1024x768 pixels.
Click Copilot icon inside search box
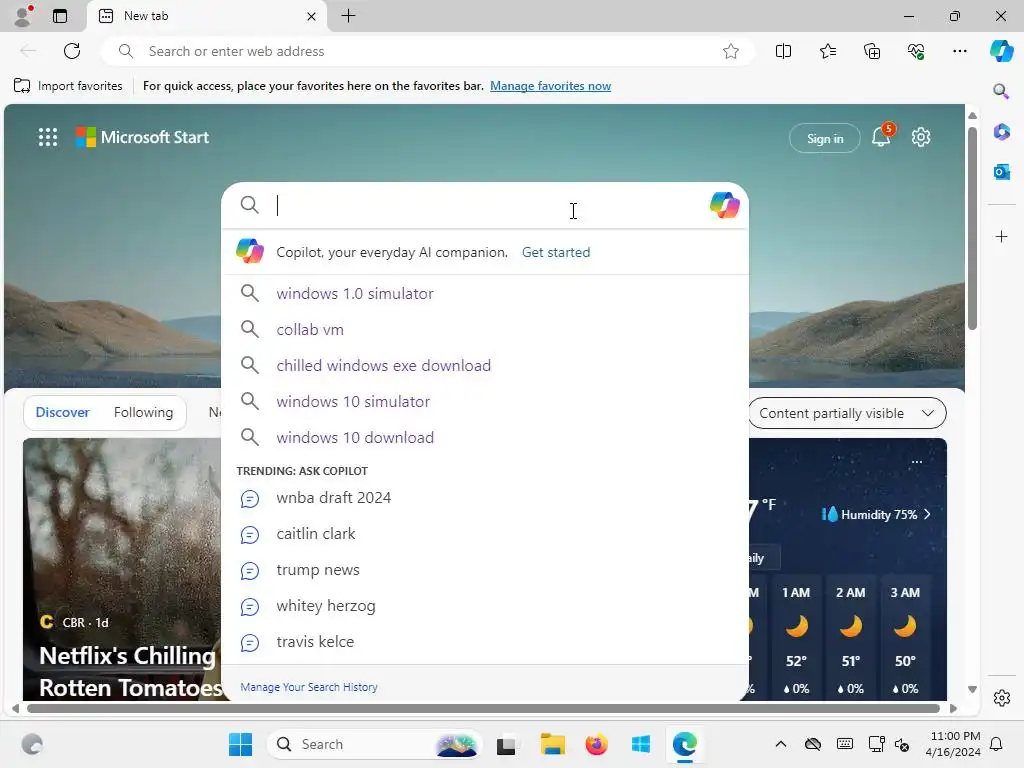click(x=724, y=205)
